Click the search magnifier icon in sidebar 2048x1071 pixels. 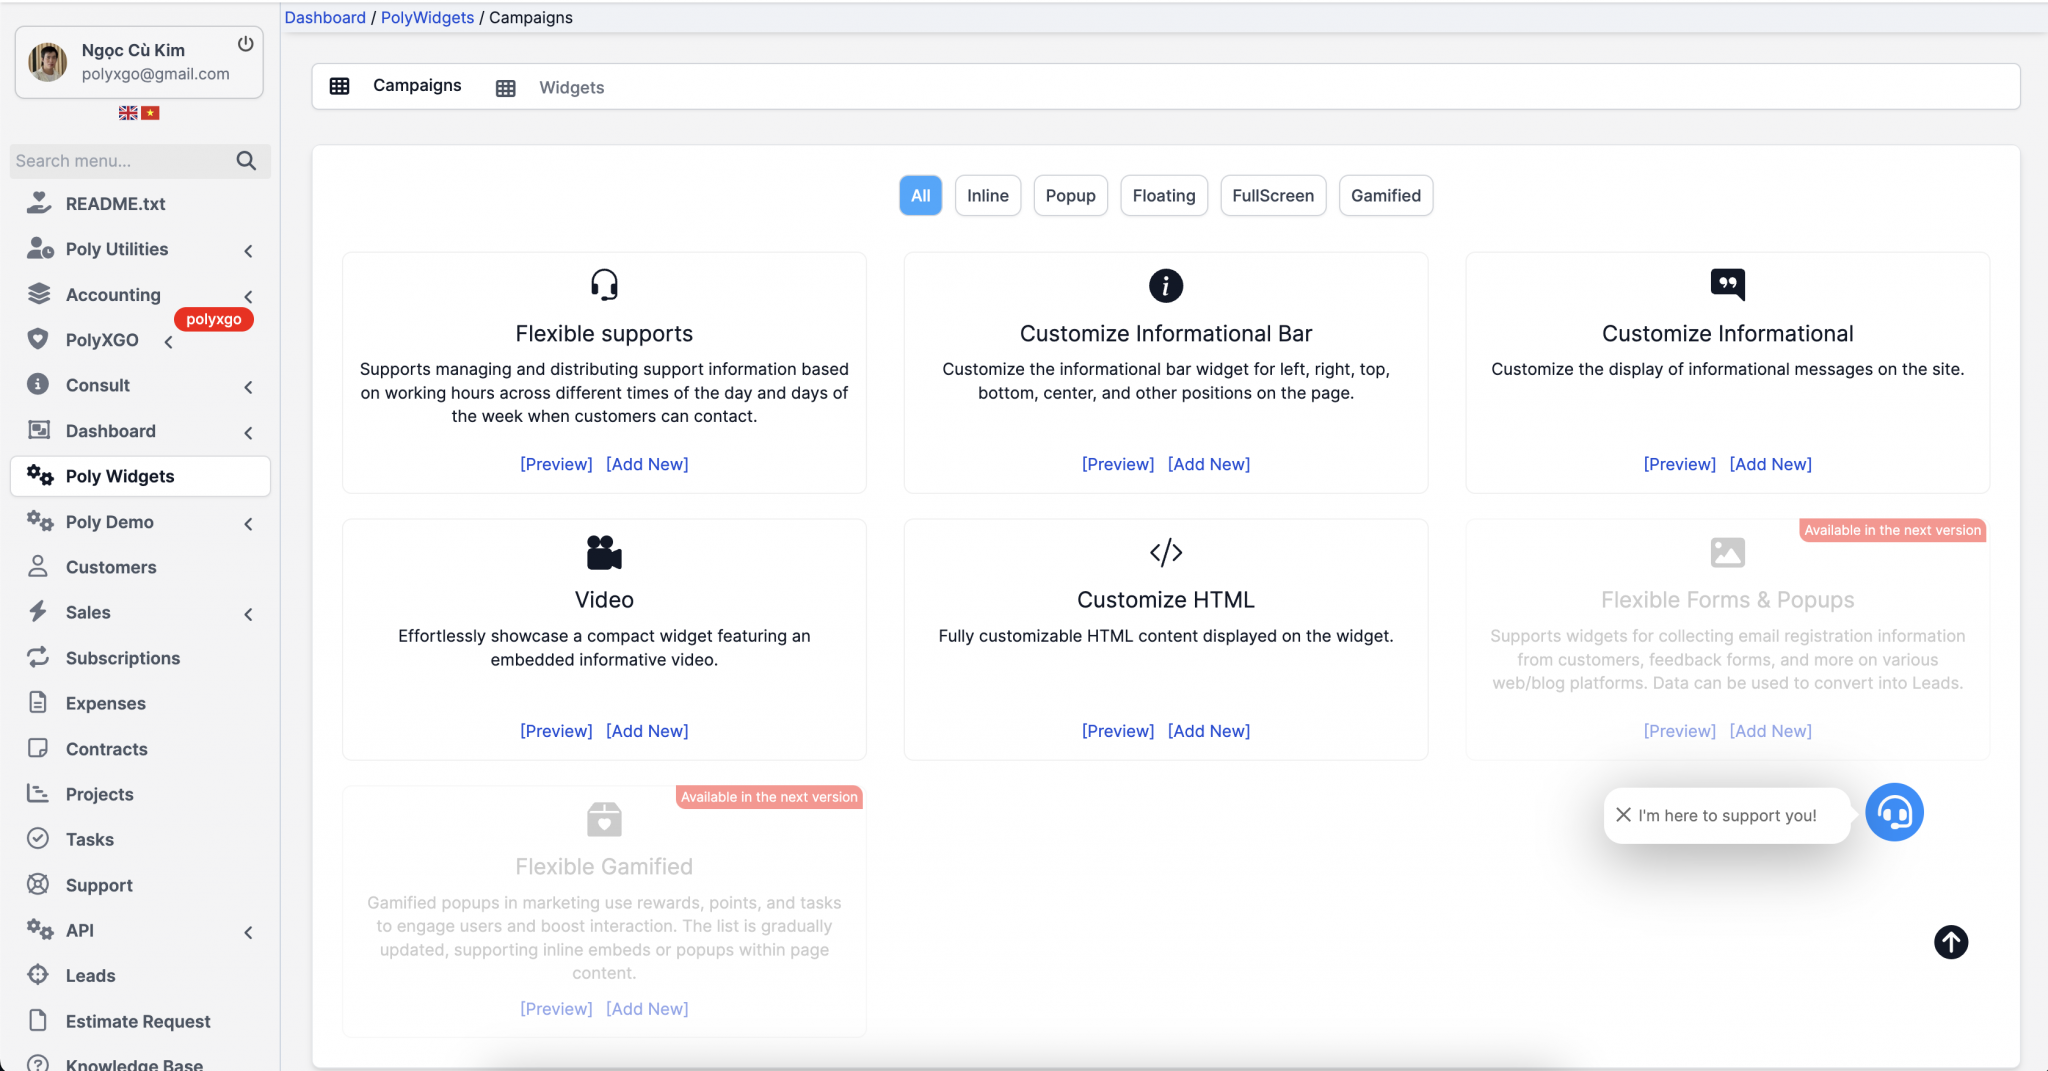pos(246,160)
